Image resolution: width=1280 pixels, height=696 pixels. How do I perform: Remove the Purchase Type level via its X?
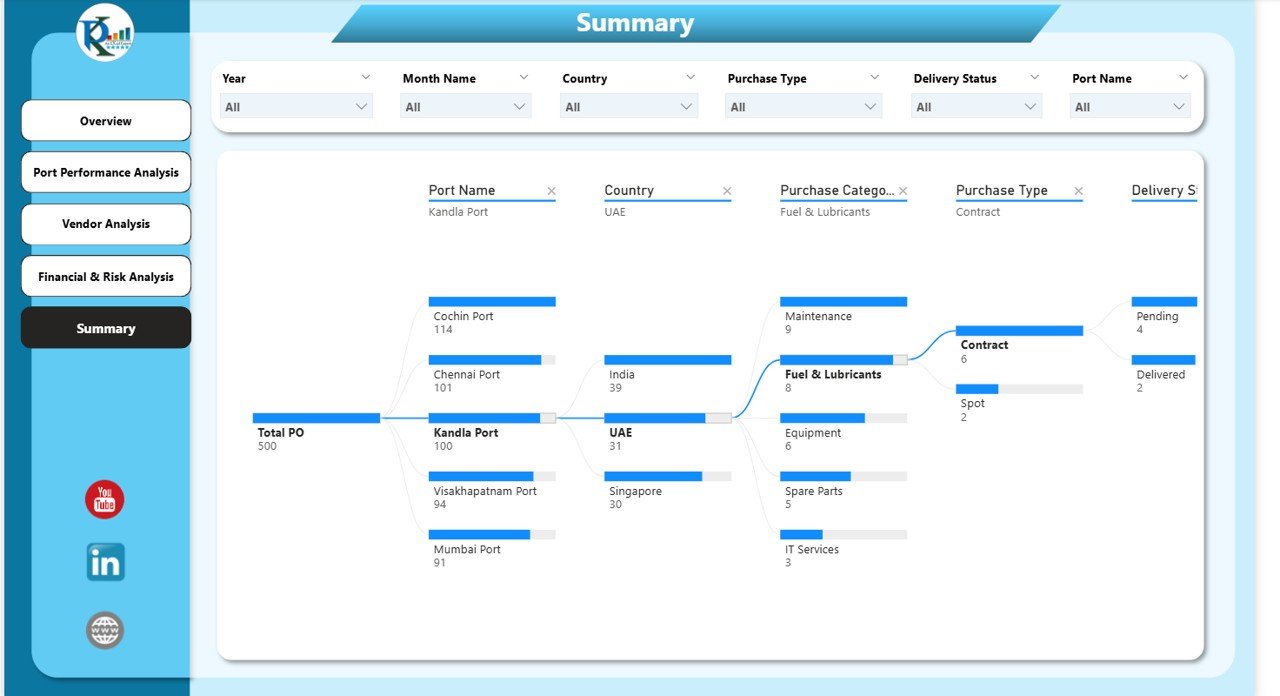click(x=1078, y=190)
